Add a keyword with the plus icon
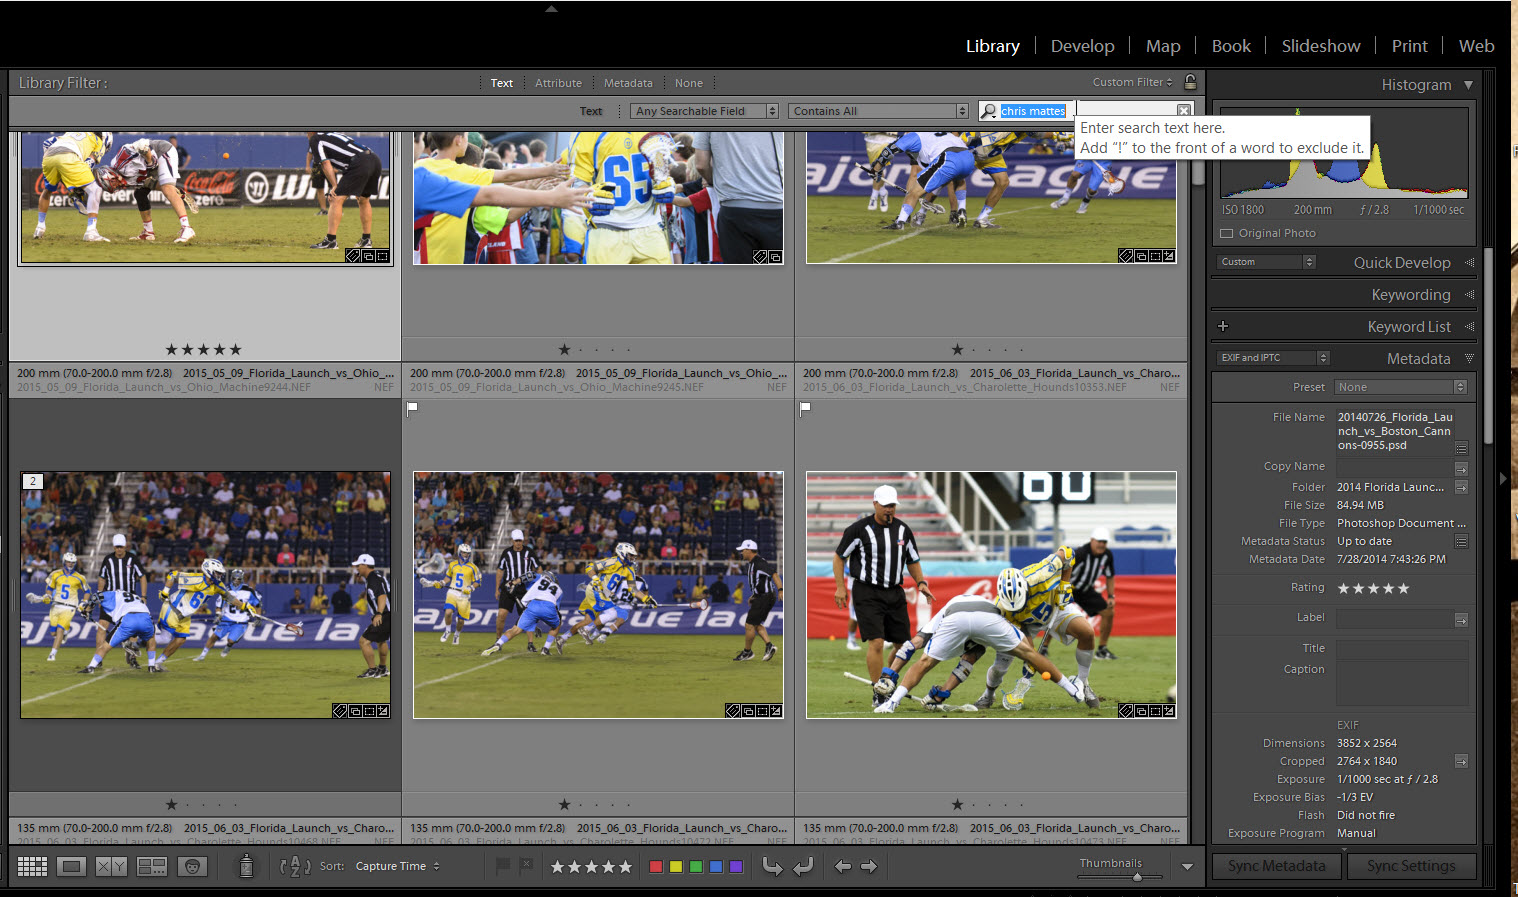The height and width of the screenshot is (897, 1518). pos(1223,327)
